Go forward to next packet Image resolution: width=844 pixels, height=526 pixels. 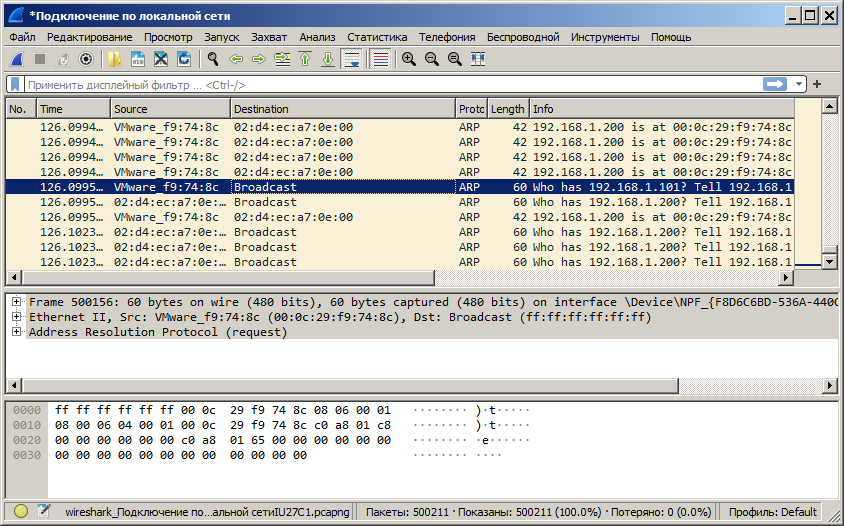click(259, 59)
